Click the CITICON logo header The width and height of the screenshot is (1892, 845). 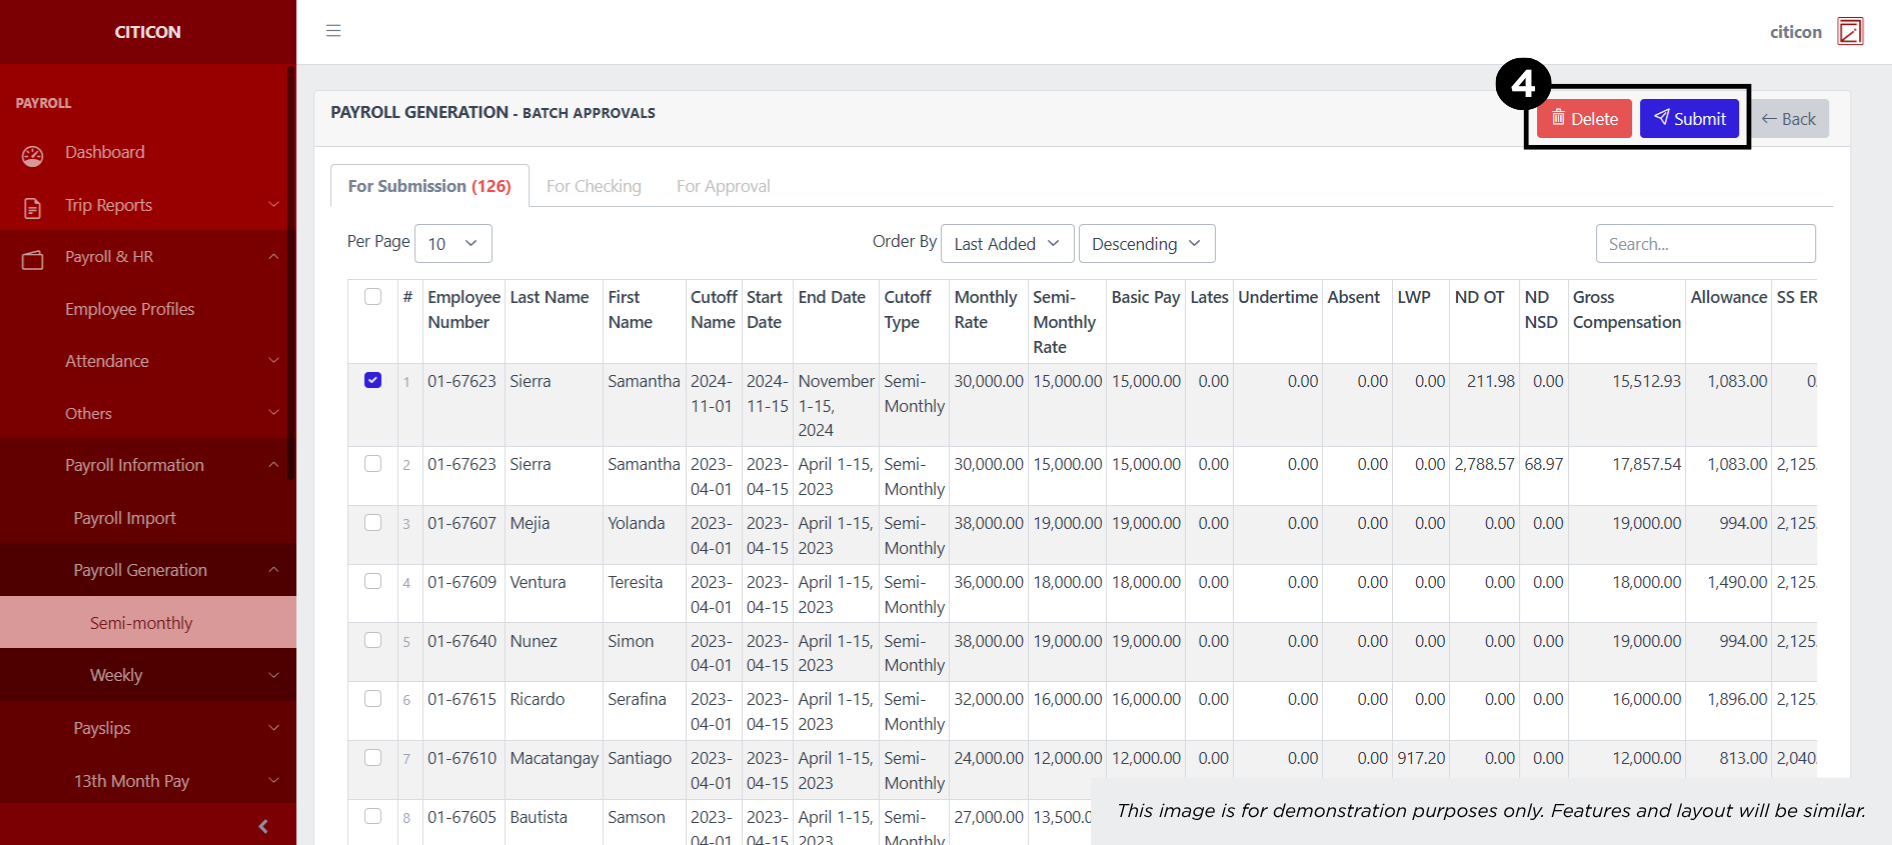(148, 32)
